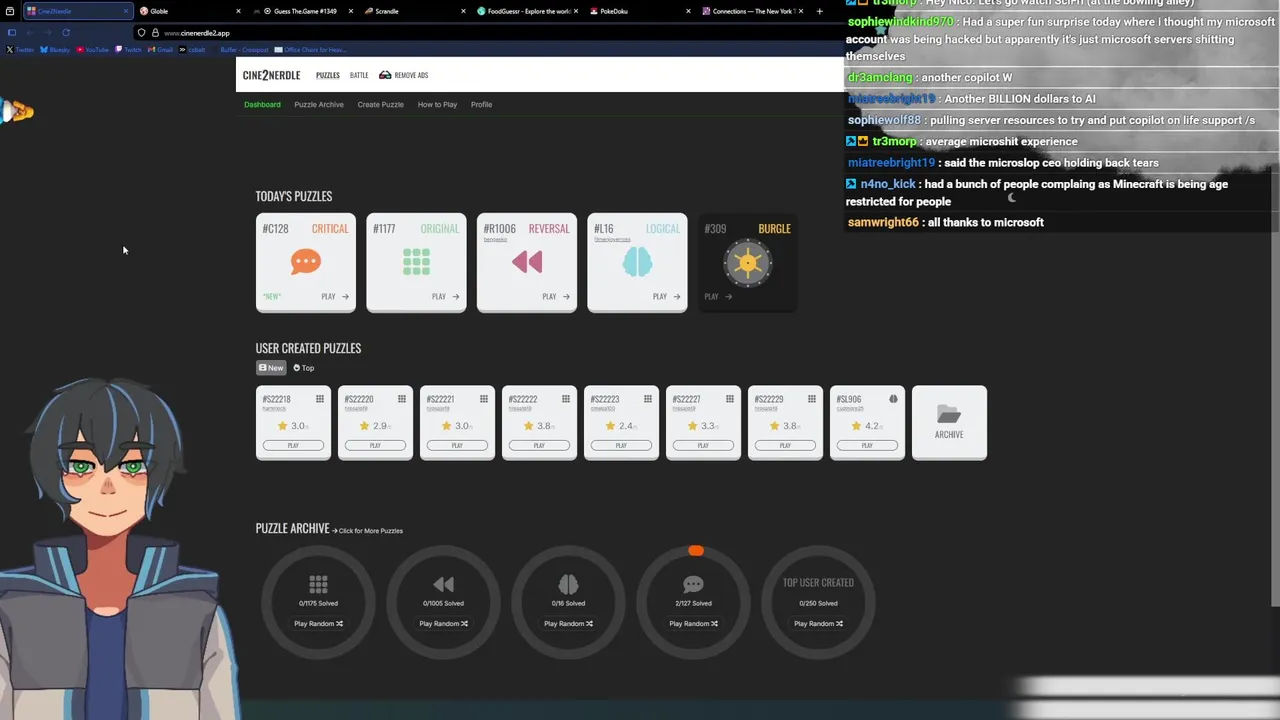Image resolution: width=1280 pixels, height=720 pixels.
Task: Click Play on the Logical #L16 card
Action: 666,296
